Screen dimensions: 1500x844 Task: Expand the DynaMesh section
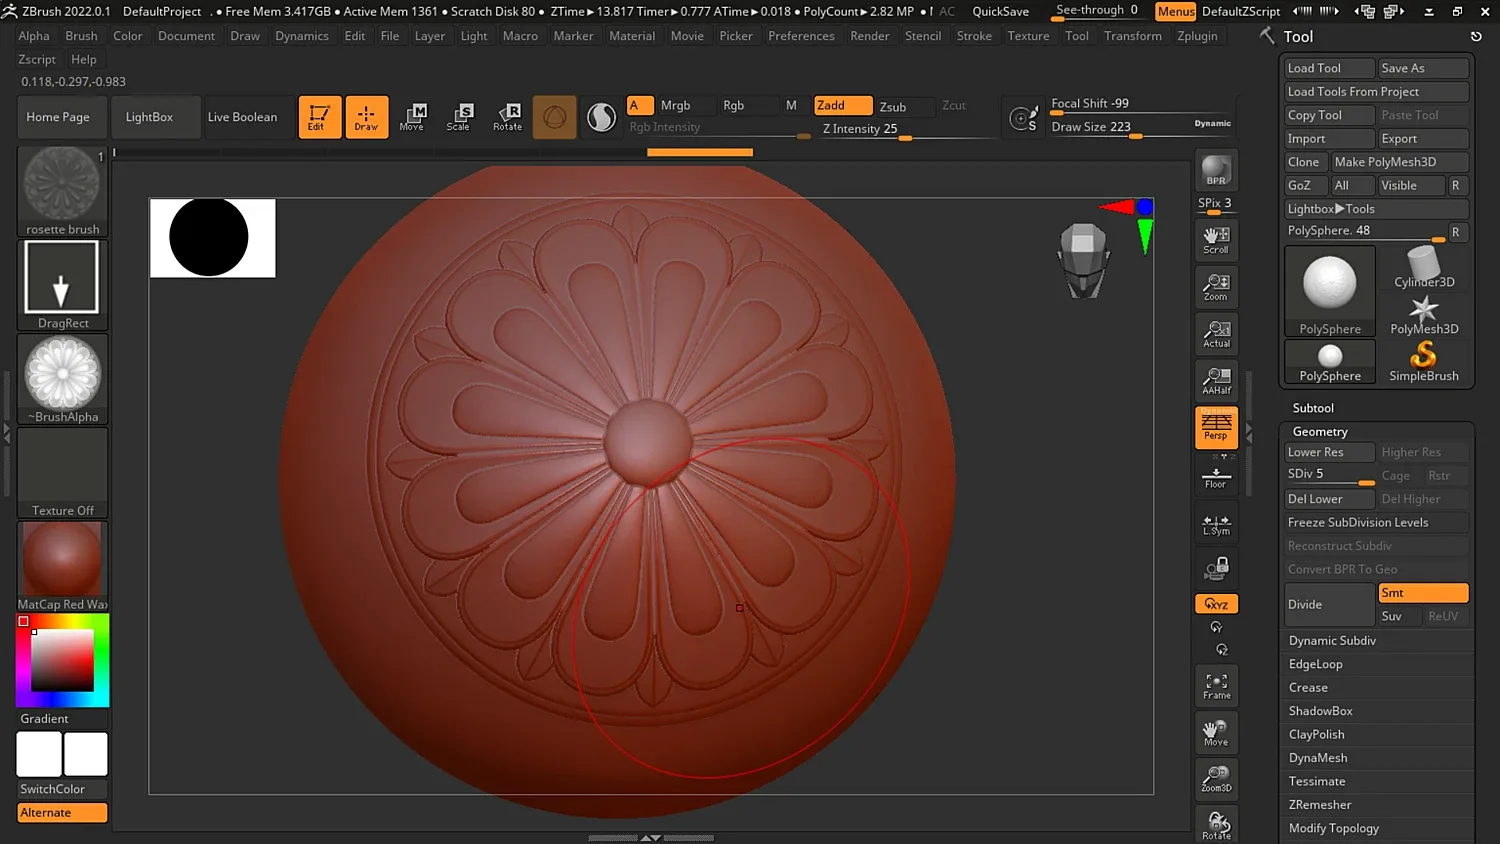tap(1318, 758)
